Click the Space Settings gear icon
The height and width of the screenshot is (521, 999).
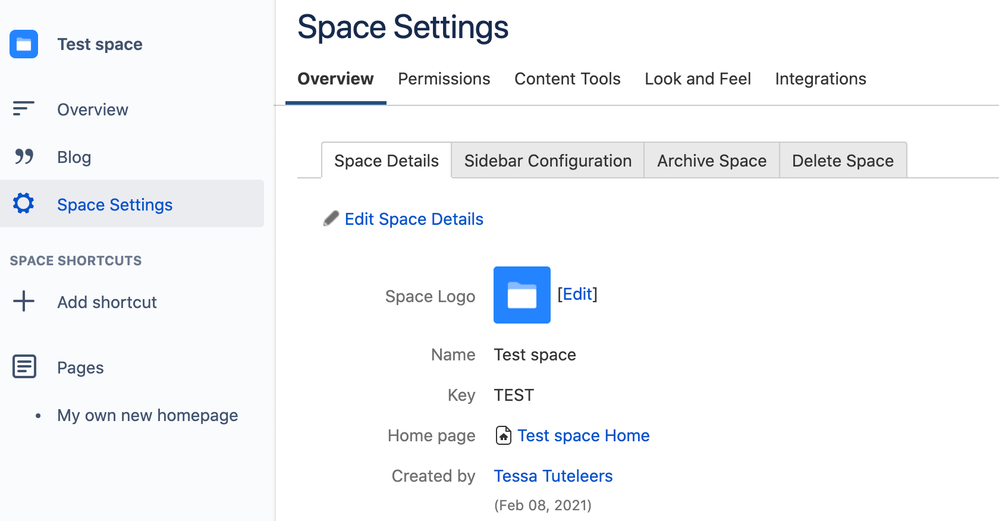click(23, 204)
